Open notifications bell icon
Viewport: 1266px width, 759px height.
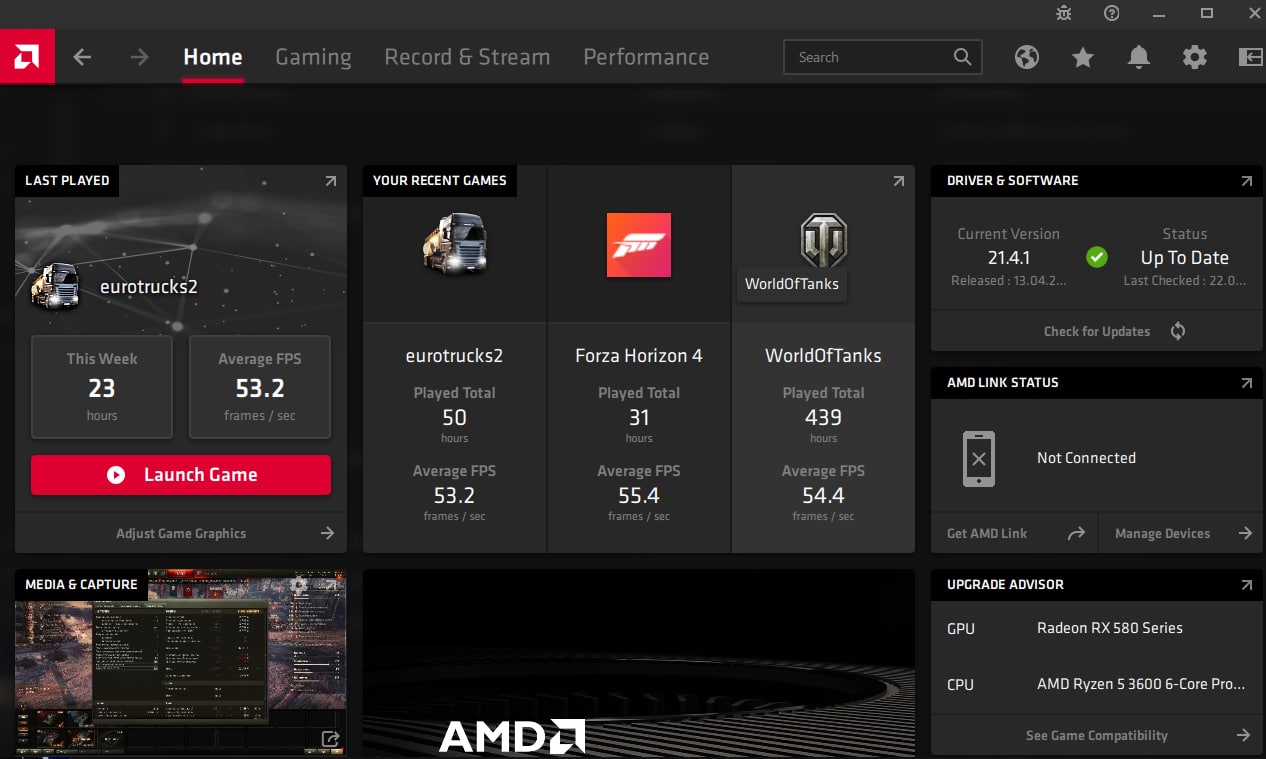[1139, 57]
